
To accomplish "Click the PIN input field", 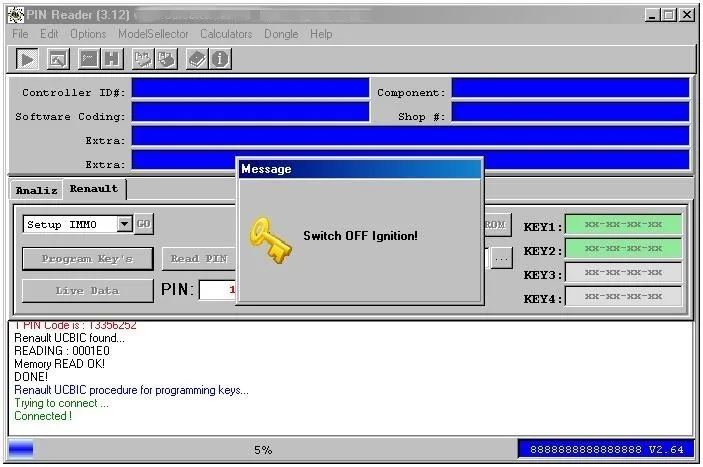I will click(218, 290).
